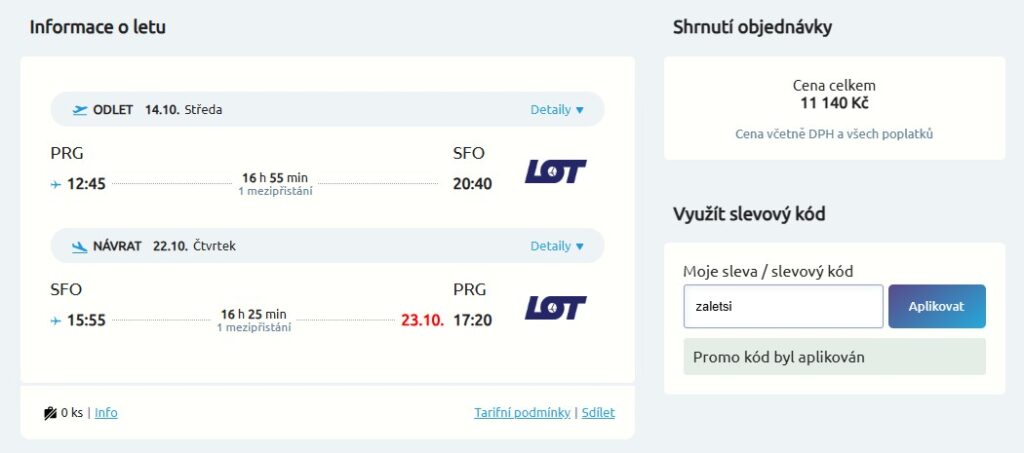Expand Detaily for the 22.10. return flight
This screenshot has height=453, width=1024.
557,246
